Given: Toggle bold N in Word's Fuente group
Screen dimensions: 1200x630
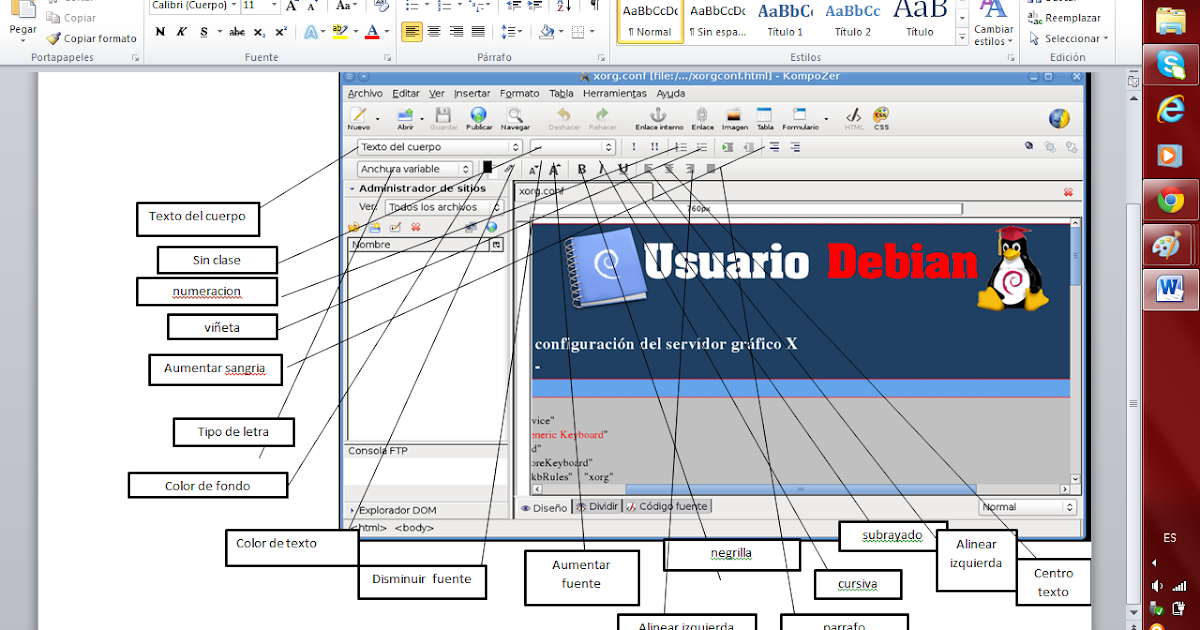Looking at the screenshot, I should coord(160,32).
